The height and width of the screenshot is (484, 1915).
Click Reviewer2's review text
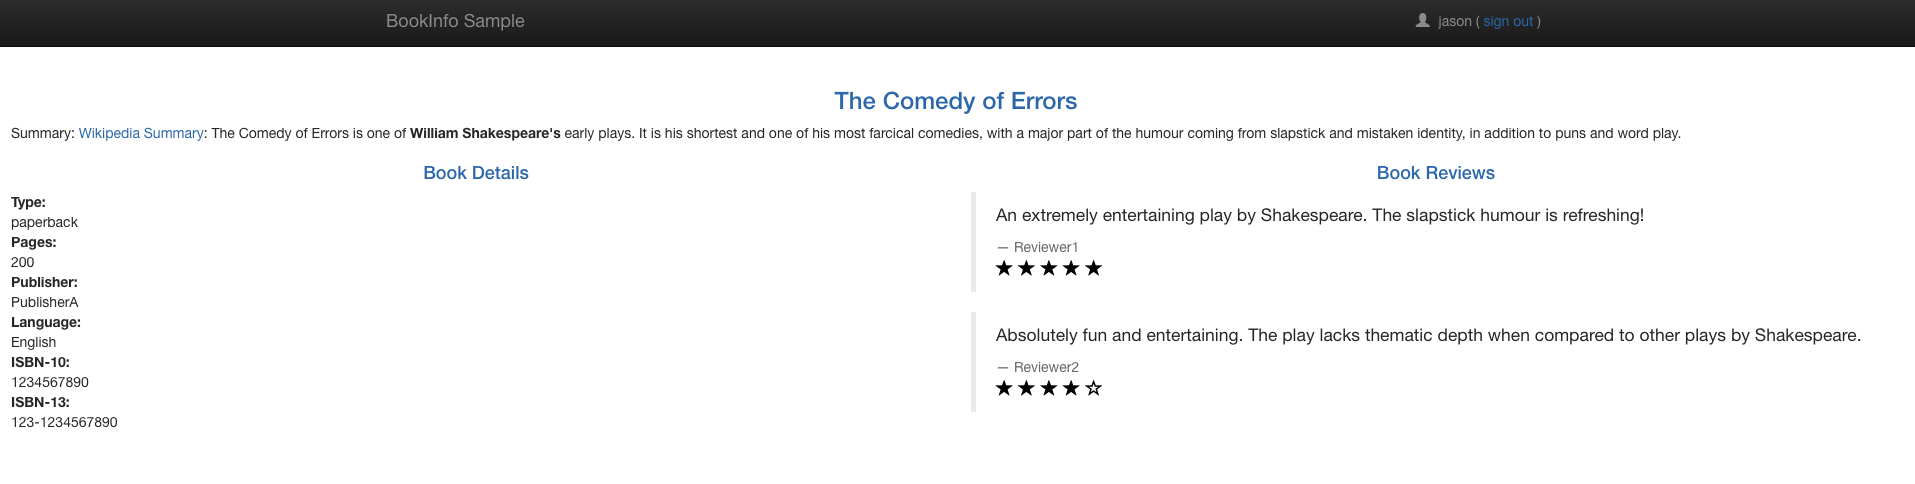[x=1428, y=335]
